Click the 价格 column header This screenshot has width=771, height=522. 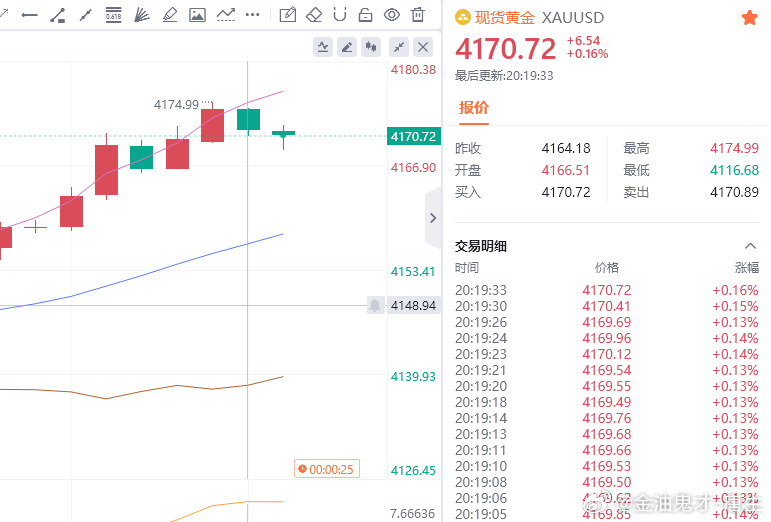[607, 268]
